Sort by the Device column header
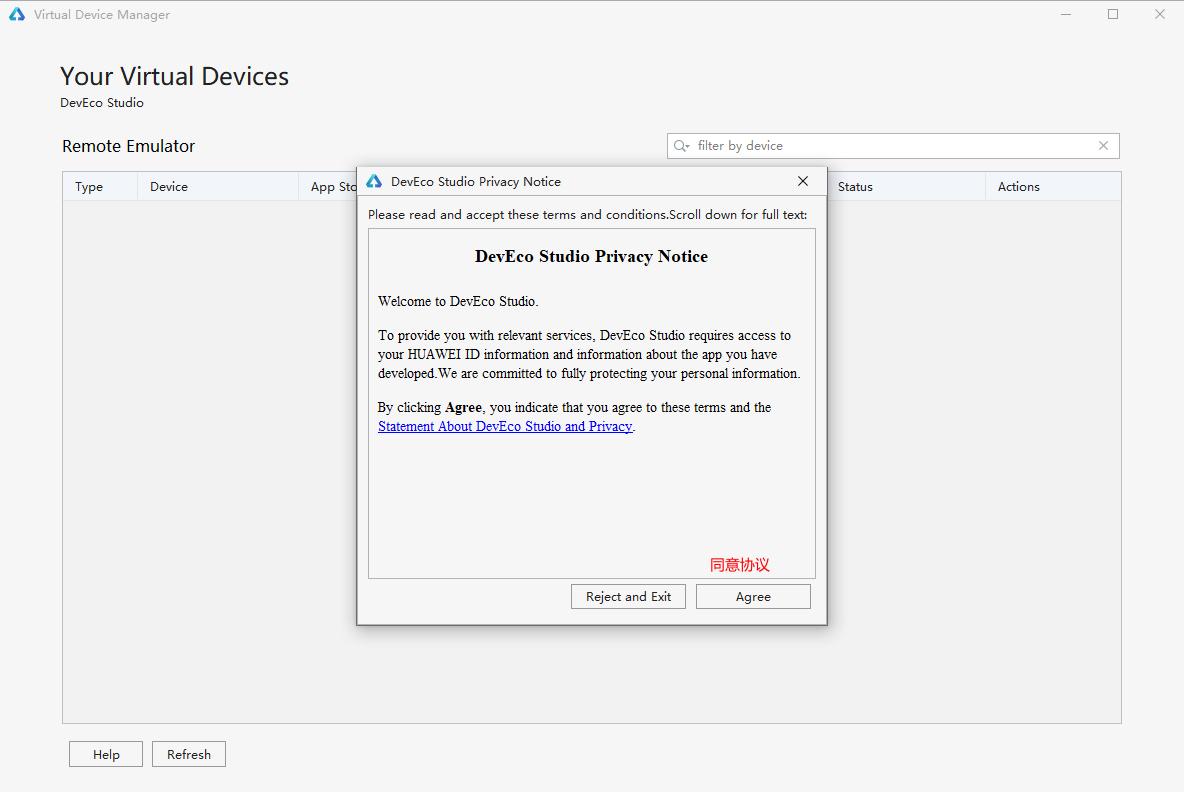 coord(169,187)
